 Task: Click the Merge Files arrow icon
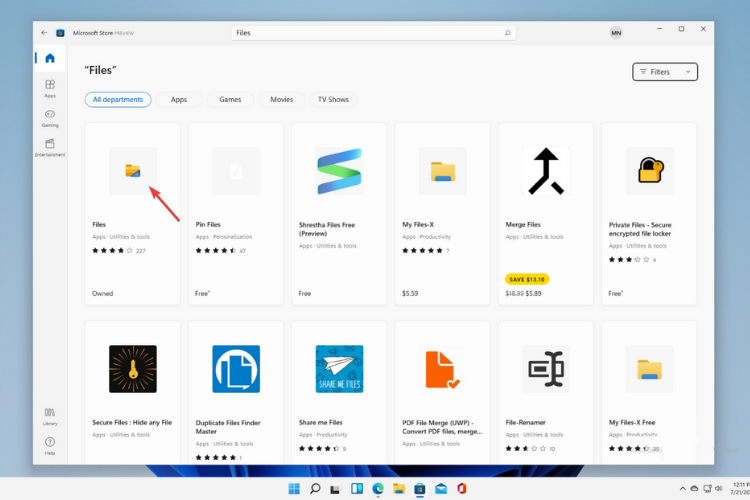[546, 171]
